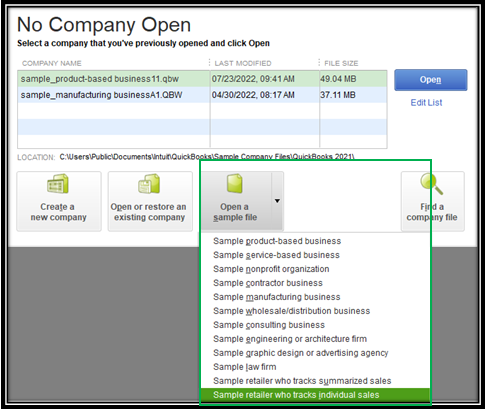The height and width of the screenshot is (411, 487).
Task: Click the FILE SIZE column header
Action: 341,63
